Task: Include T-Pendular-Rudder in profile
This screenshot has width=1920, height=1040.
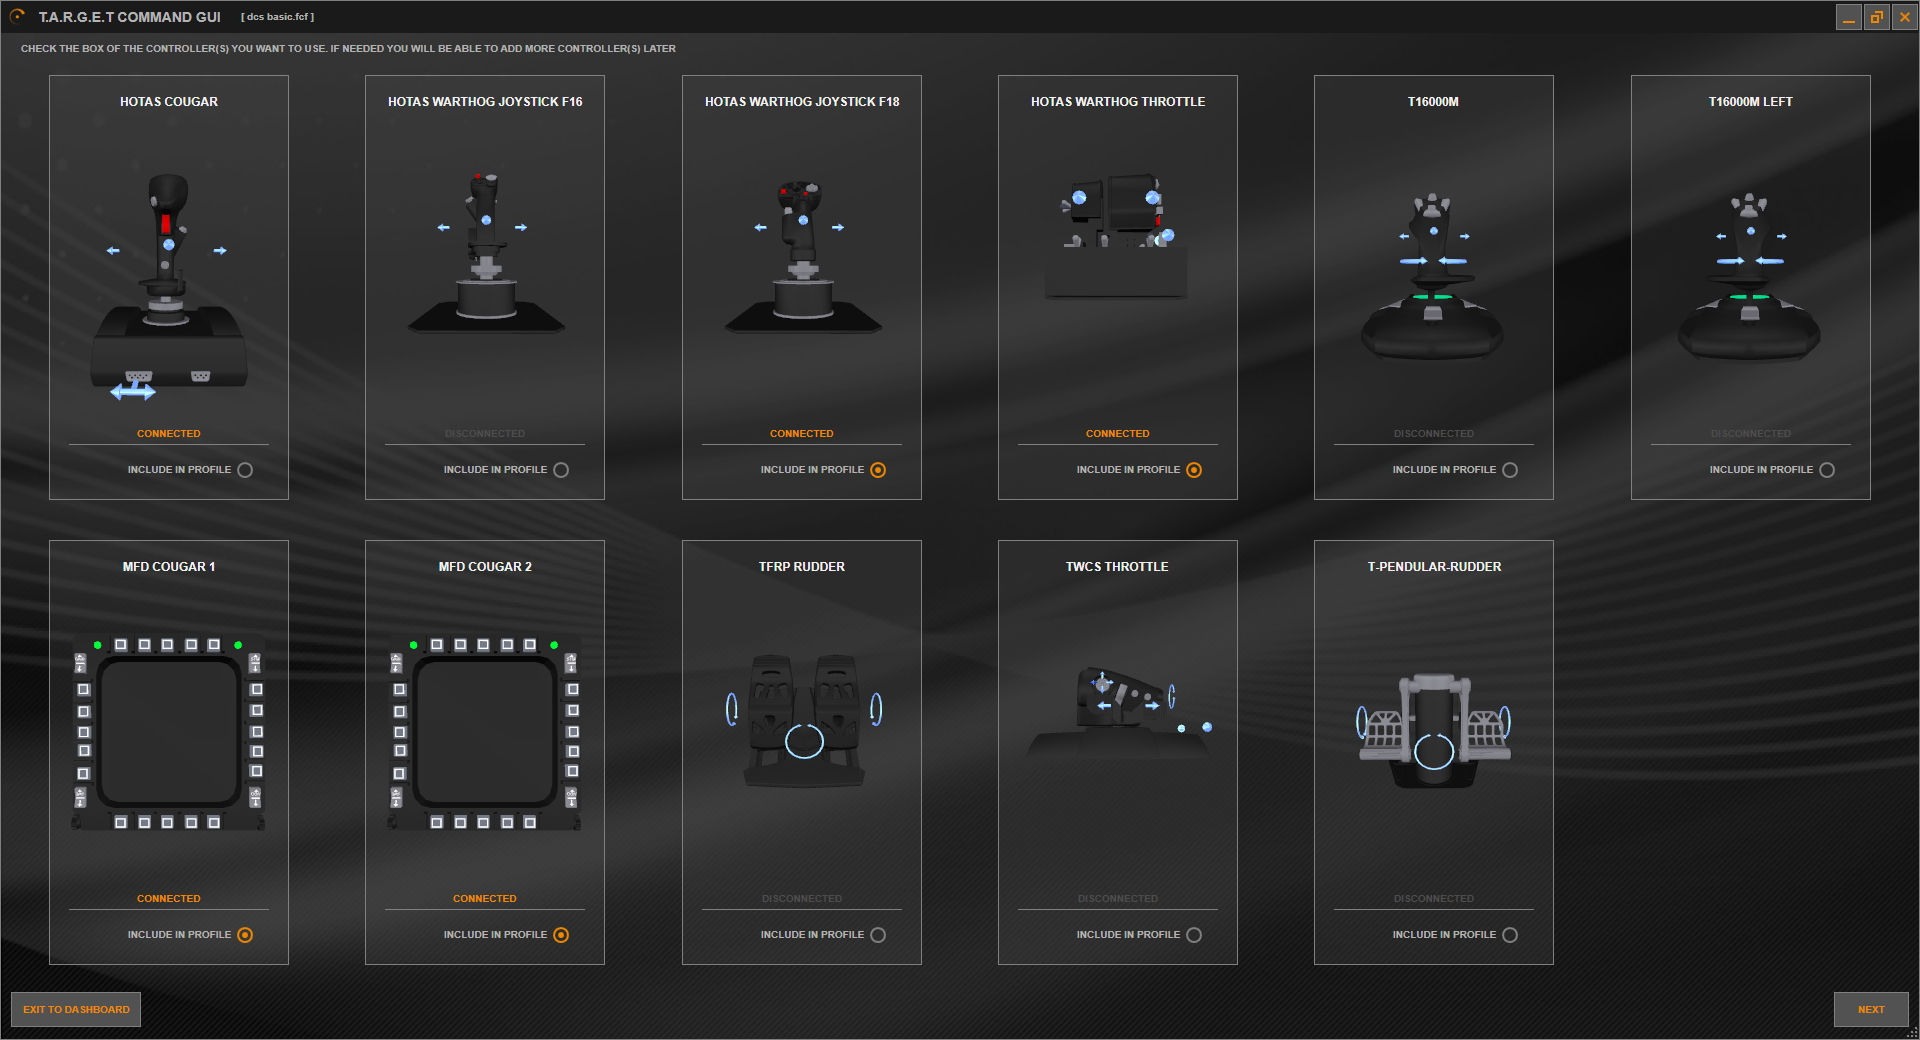Action: pos(1510,935)
